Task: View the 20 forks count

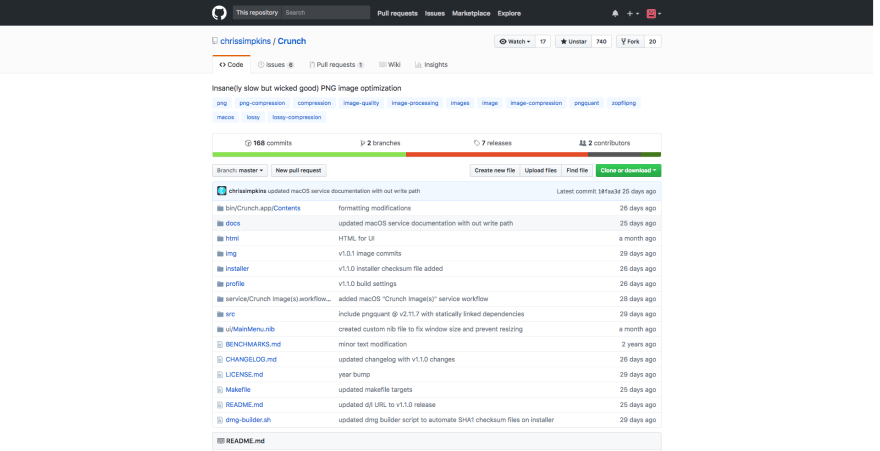Action: click(653, 42)
